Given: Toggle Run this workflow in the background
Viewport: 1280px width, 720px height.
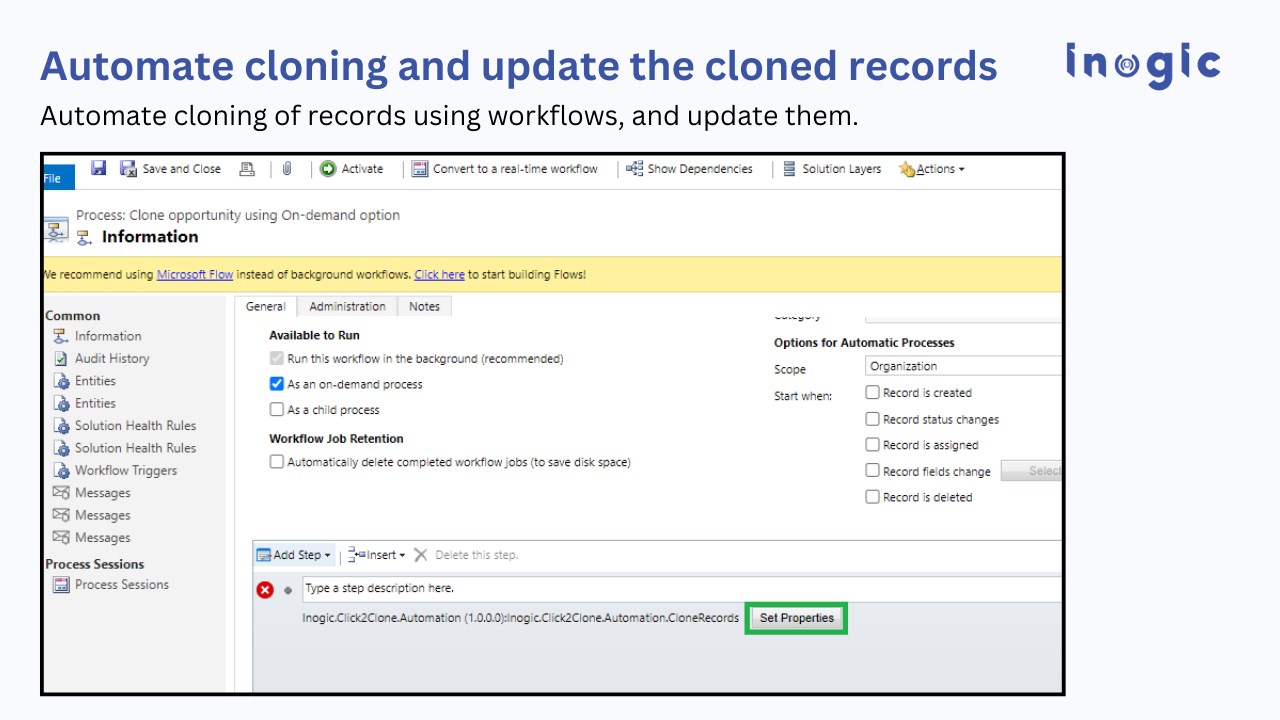Looking at the screenshot, I should coord(277,358).
